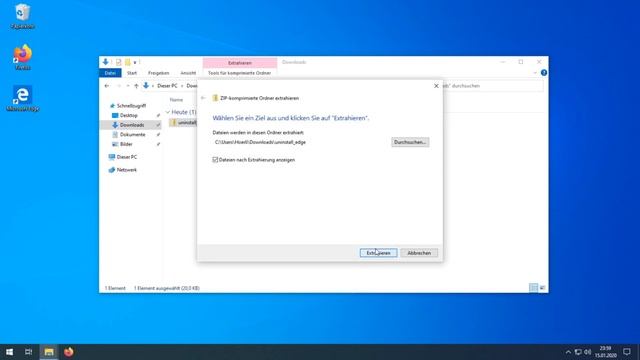Switch to details view in status bar

[533, 288]
